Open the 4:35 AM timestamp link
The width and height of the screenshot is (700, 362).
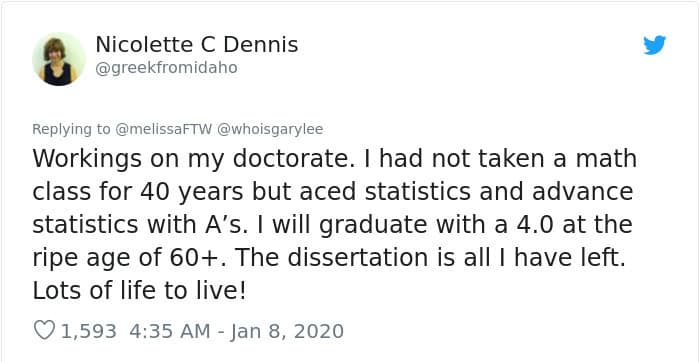coord(170,331)
